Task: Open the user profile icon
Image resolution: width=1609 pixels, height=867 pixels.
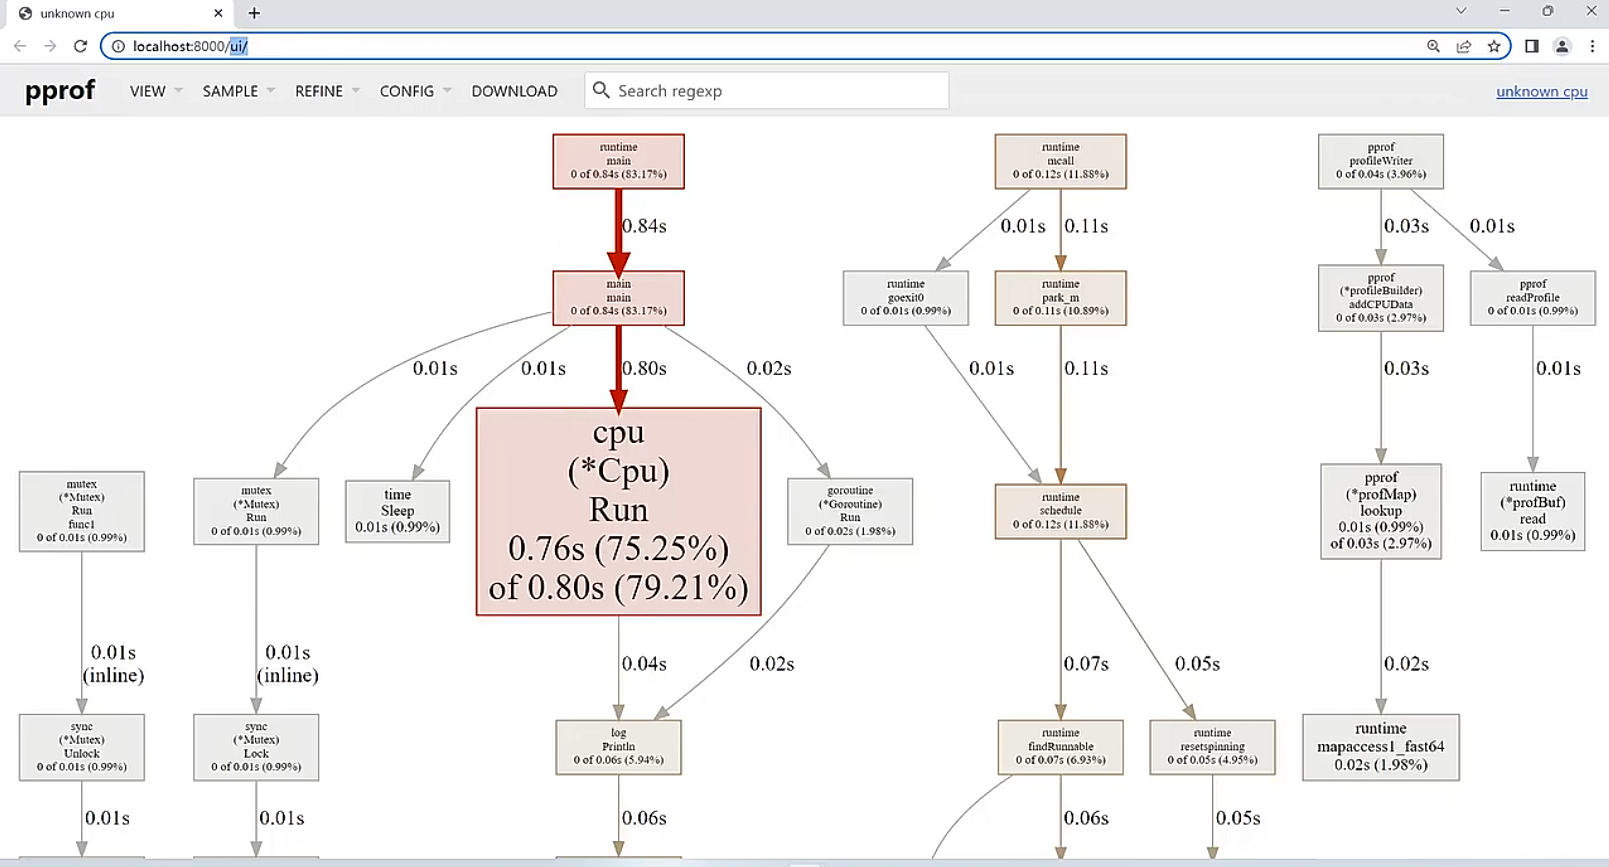Action: (1562, 46)
